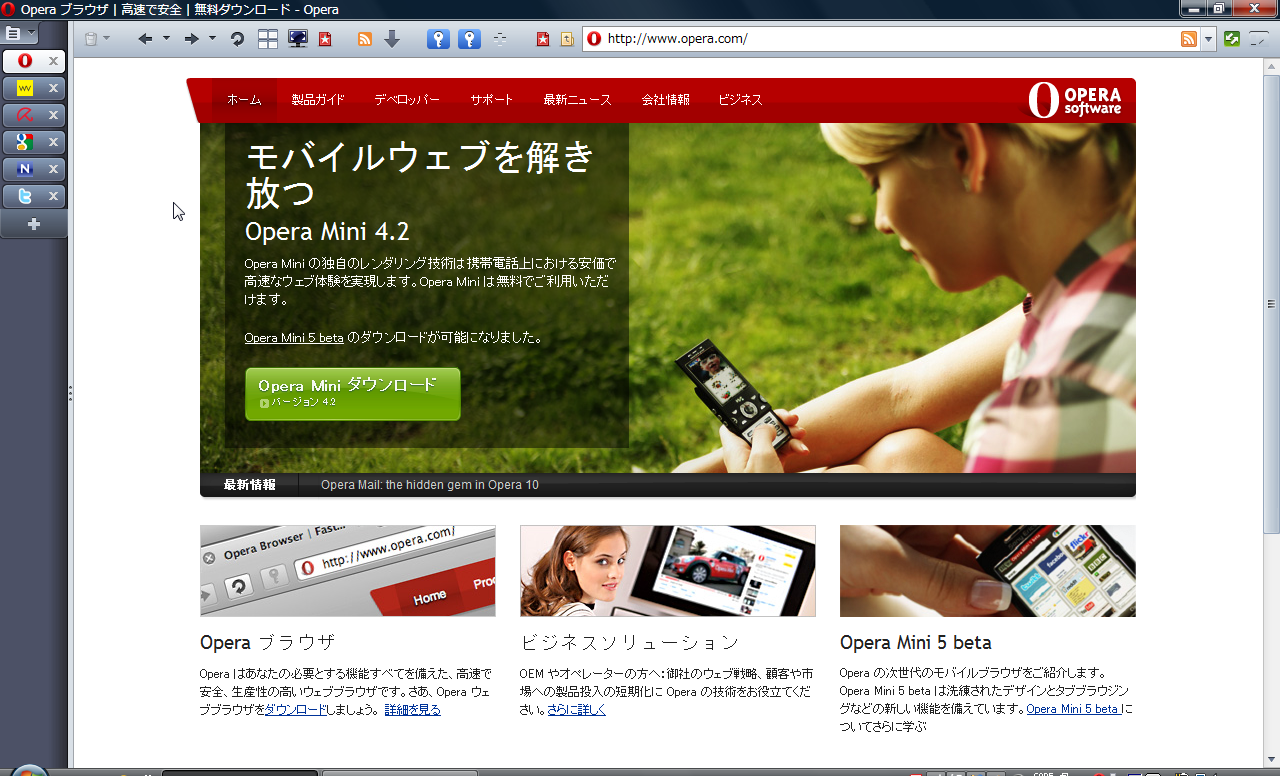Viewport: 1280px width, 776px height.
Task: Follow the Opera Mini 5 beta banner link
Action: pyautogui.click(x=294, y=338)
